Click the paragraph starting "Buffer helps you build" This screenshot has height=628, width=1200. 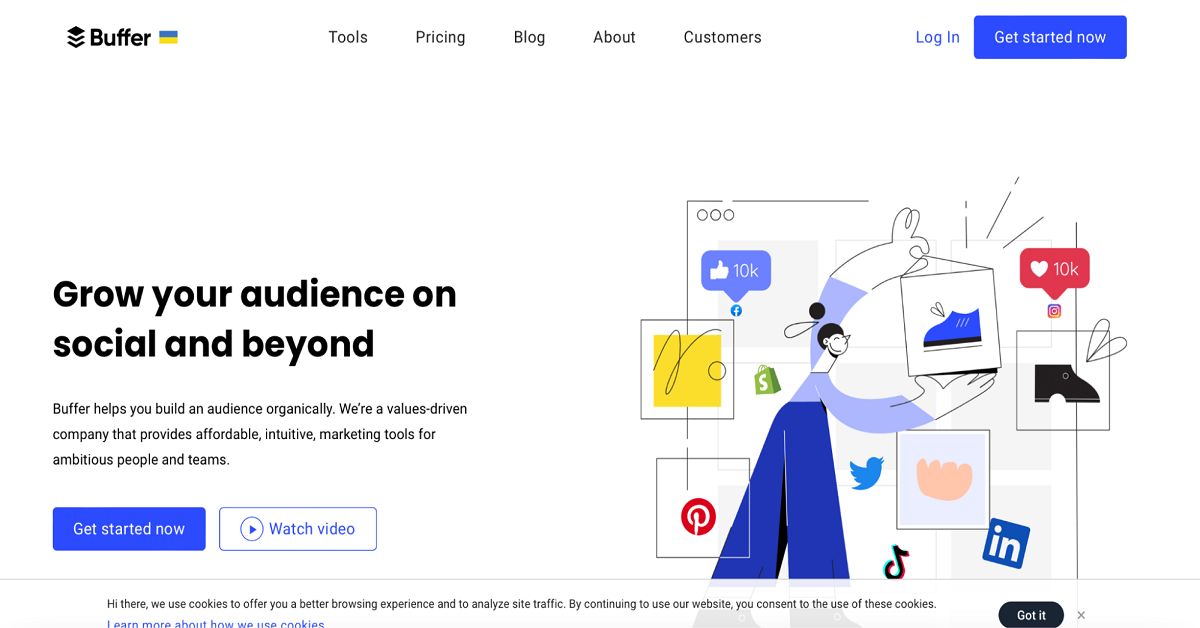tap(260, 434)
